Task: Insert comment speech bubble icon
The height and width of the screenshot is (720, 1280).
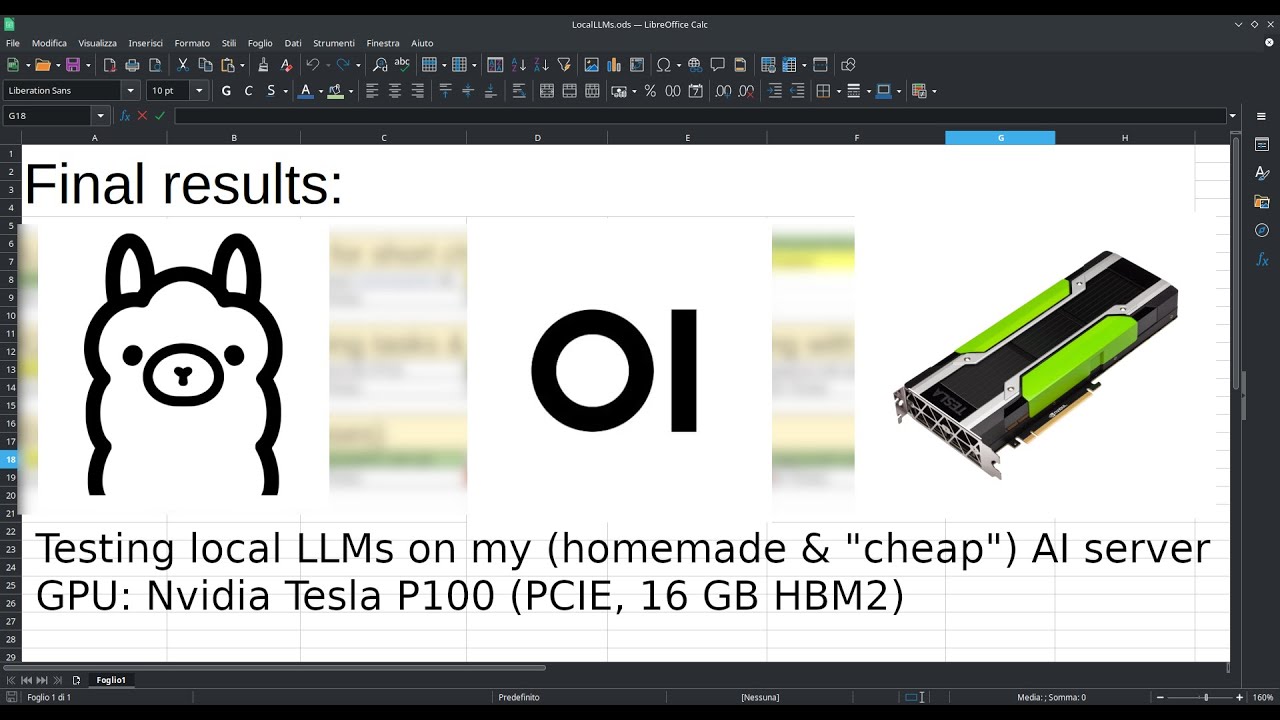Action: (717, 65)
